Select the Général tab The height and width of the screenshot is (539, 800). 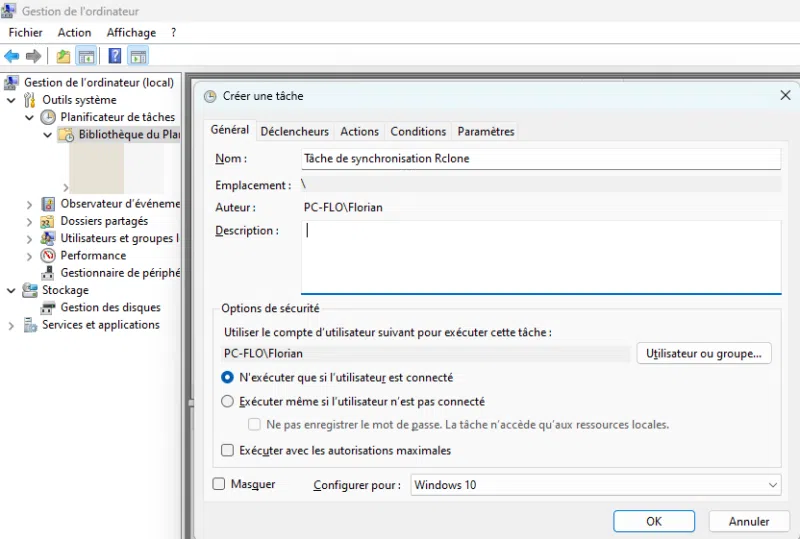tap(230, 130)
